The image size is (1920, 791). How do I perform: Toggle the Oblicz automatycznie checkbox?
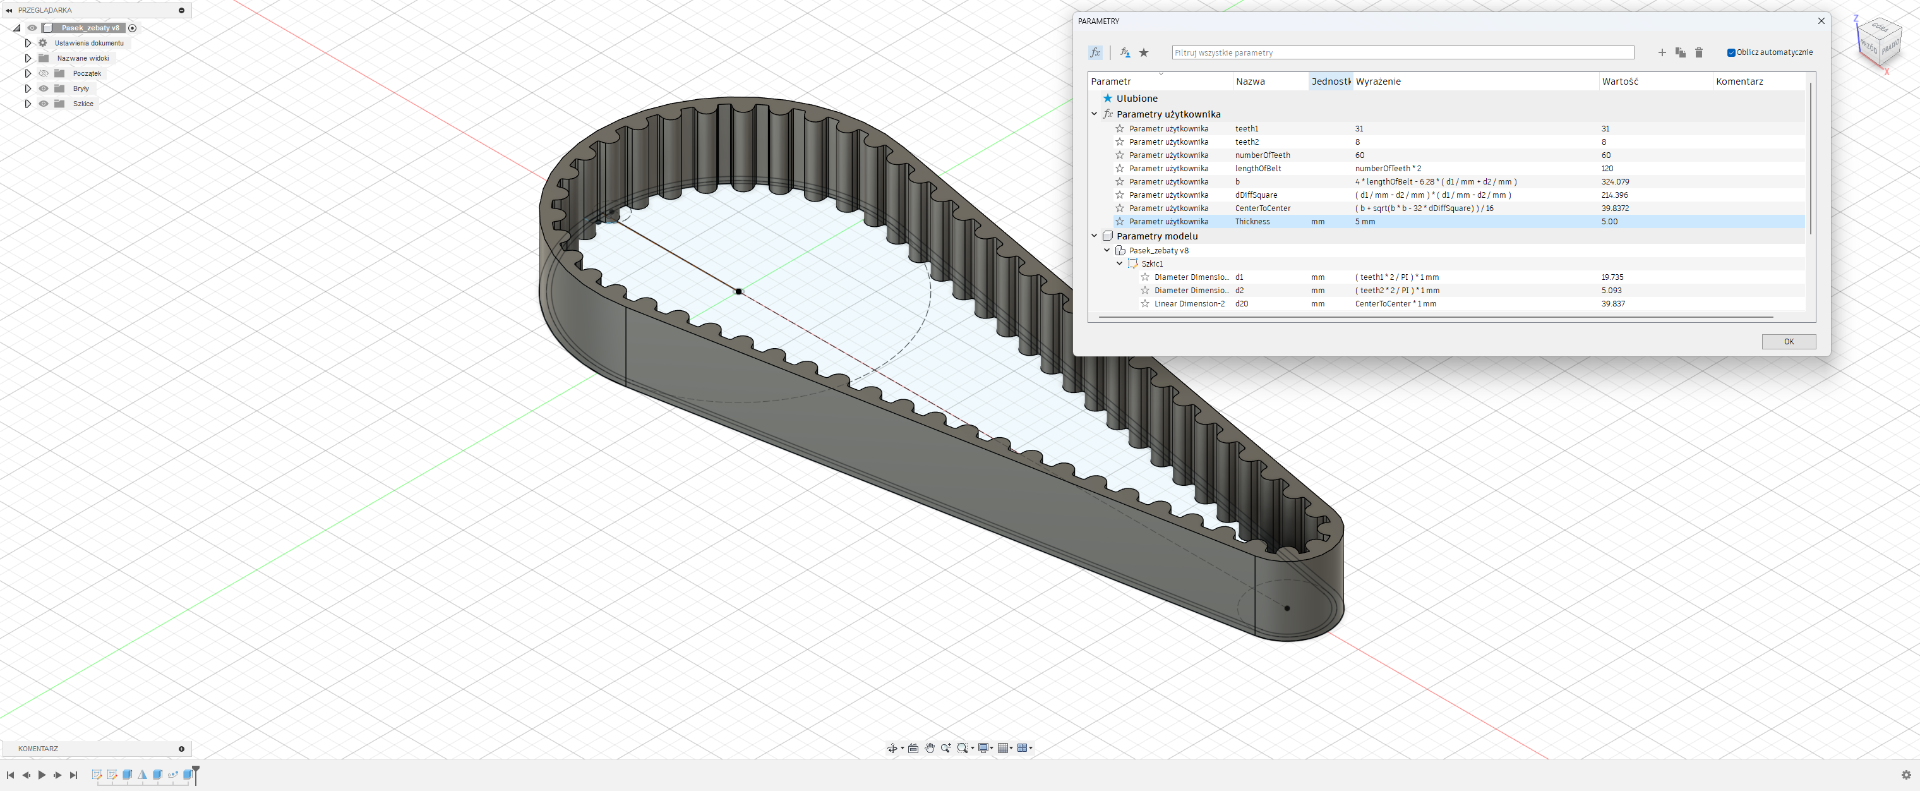point(1731,52)
